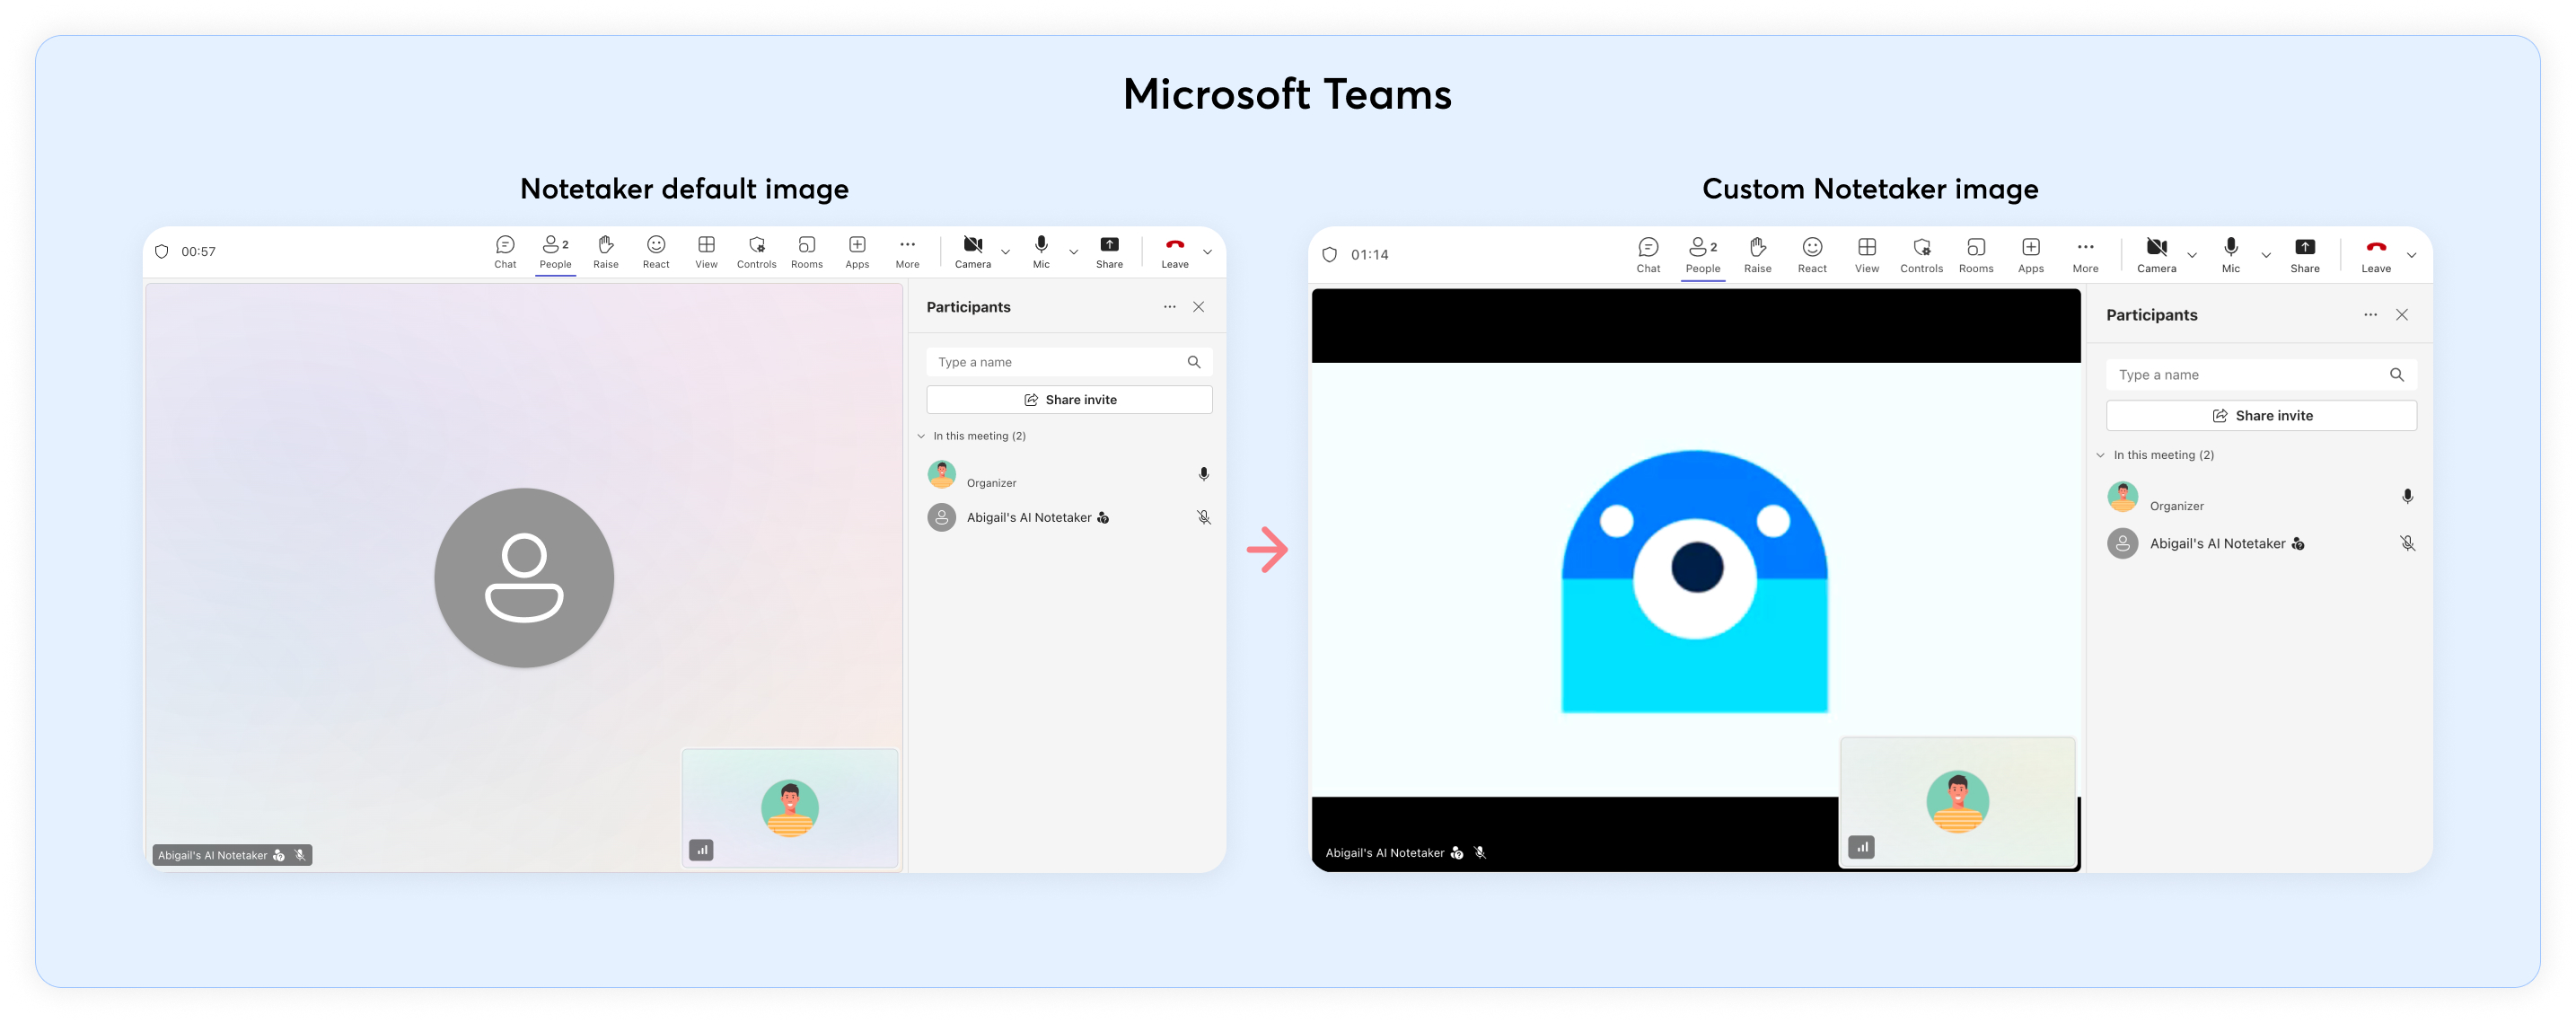Image resolution: width=2576 pixels, height=1023 pixels.
Task: Click organizer self-view thumbnail in 01:14 meeting
Action: (1957, 801)
